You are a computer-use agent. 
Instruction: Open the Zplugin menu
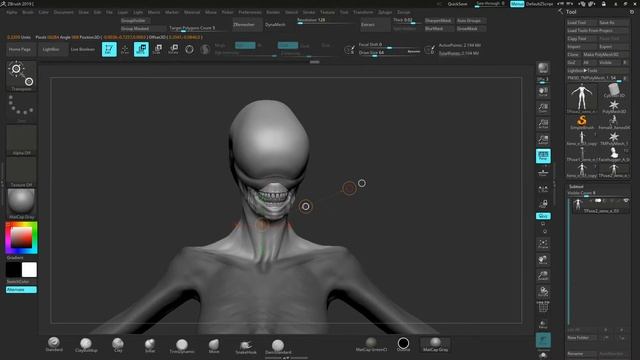coord(385,12)
